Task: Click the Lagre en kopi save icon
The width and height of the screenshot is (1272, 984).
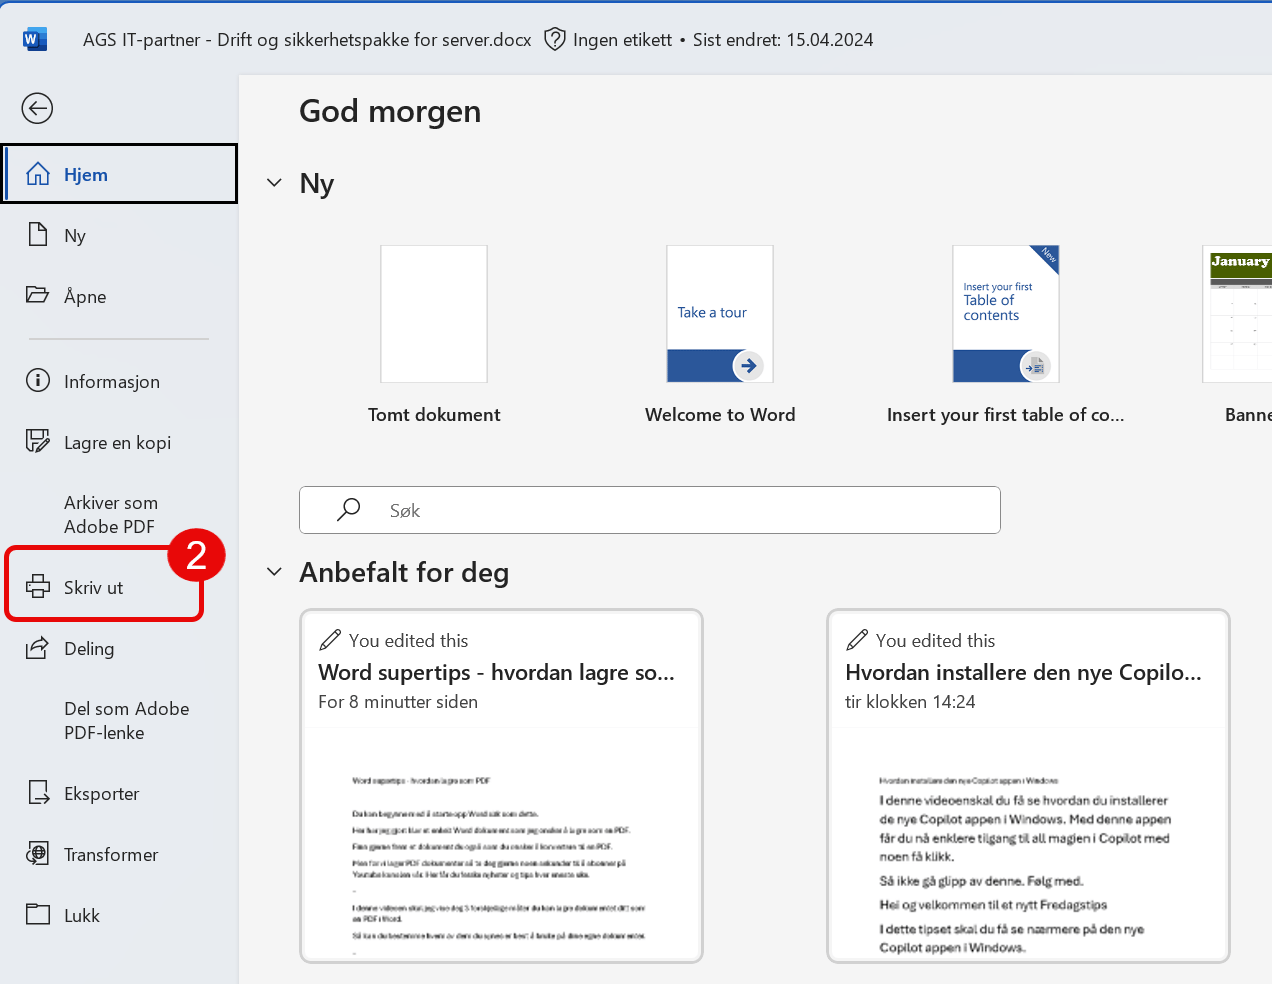Action: click(x=38, y=441)
